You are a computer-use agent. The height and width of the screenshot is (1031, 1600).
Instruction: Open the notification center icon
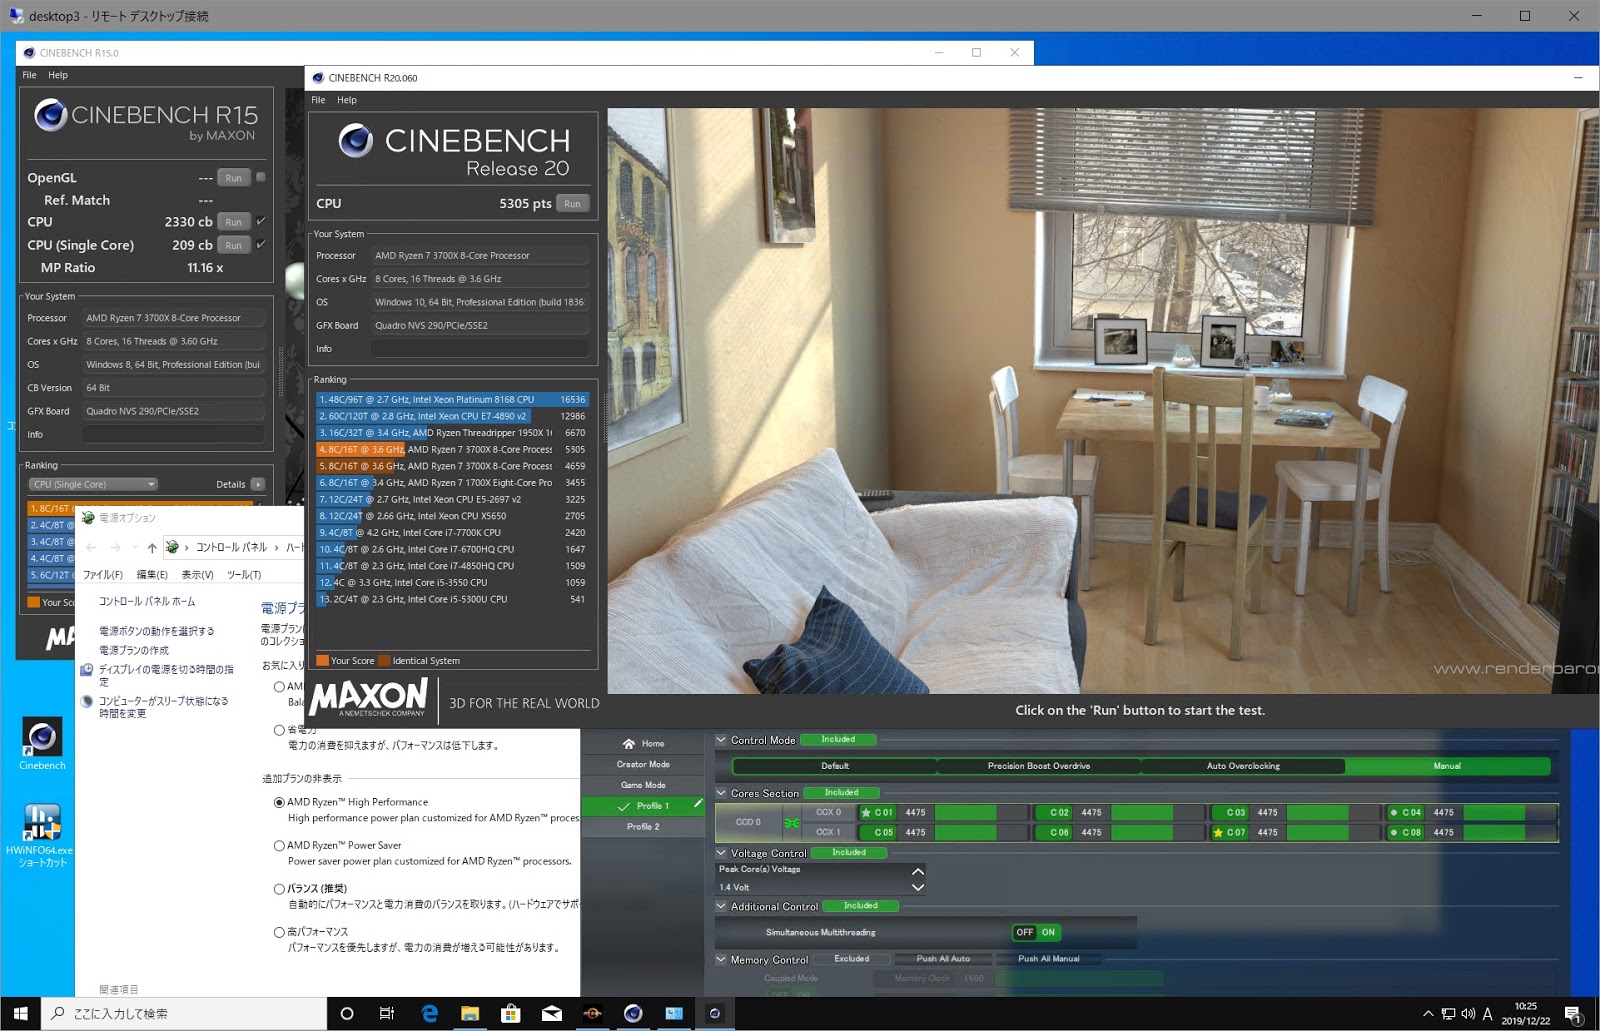point(1573,1014)
